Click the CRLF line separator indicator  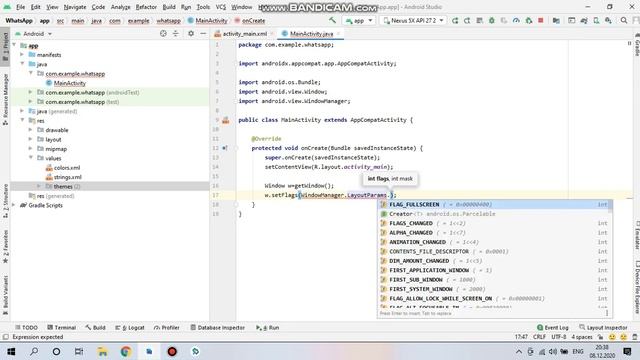[539, 337]
